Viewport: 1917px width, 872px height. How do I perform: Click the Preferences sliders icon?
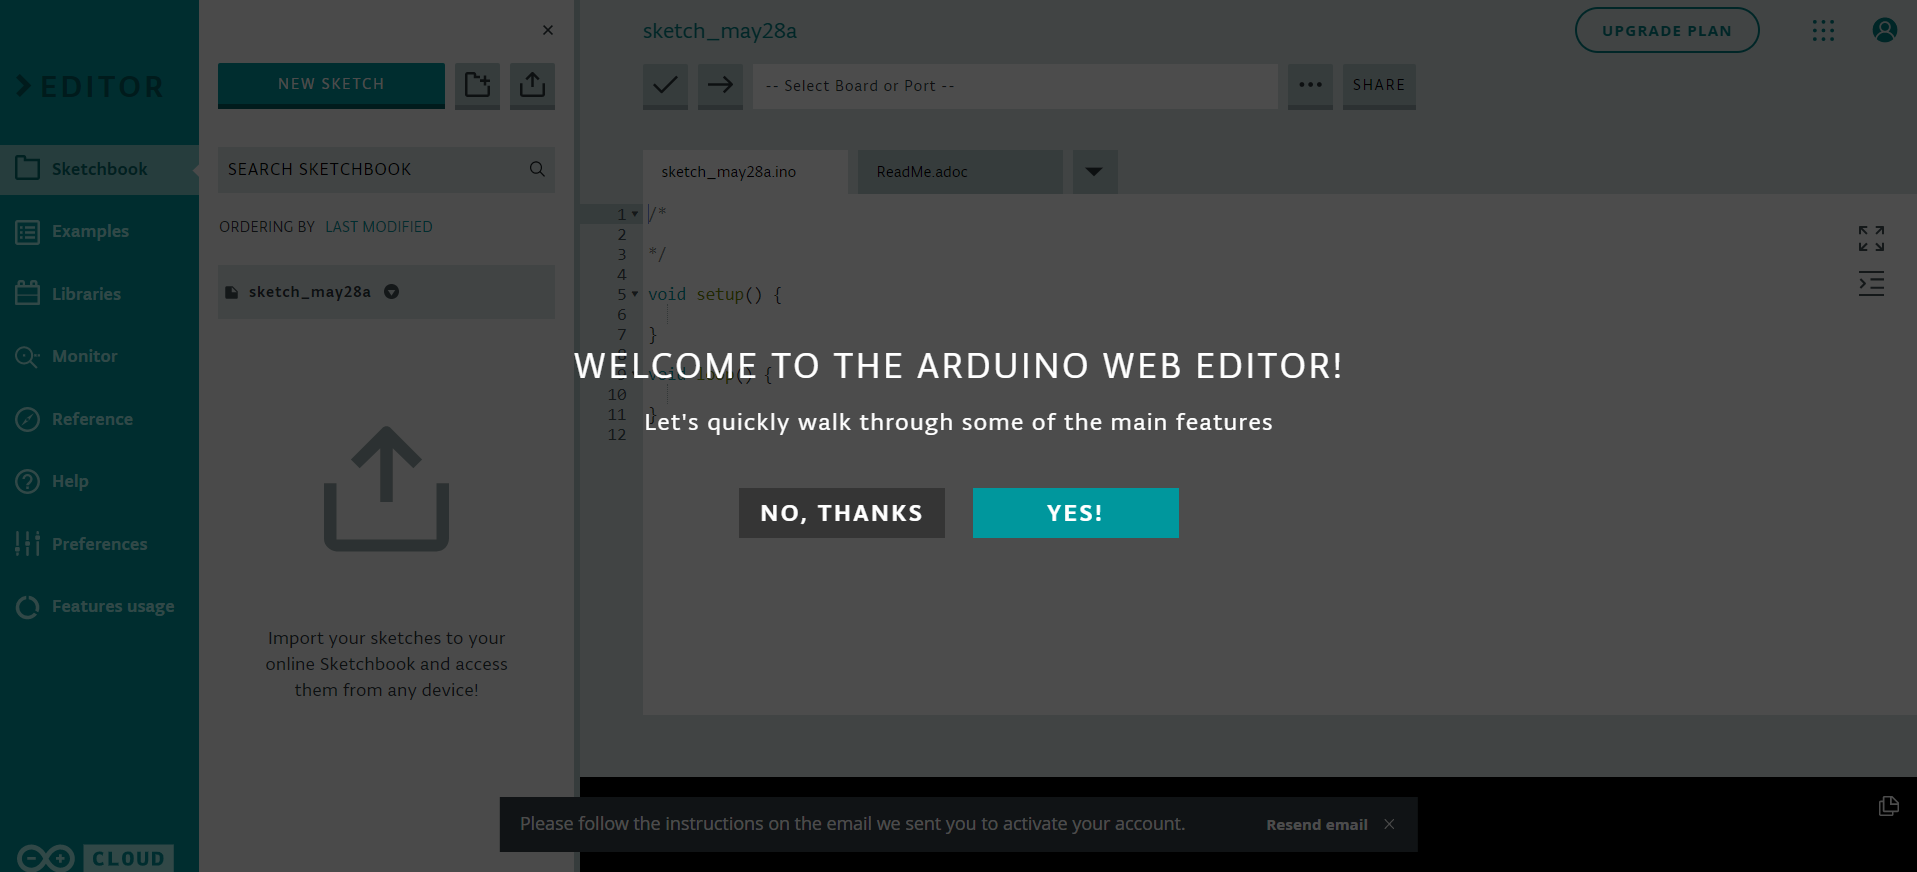[28, 543]
